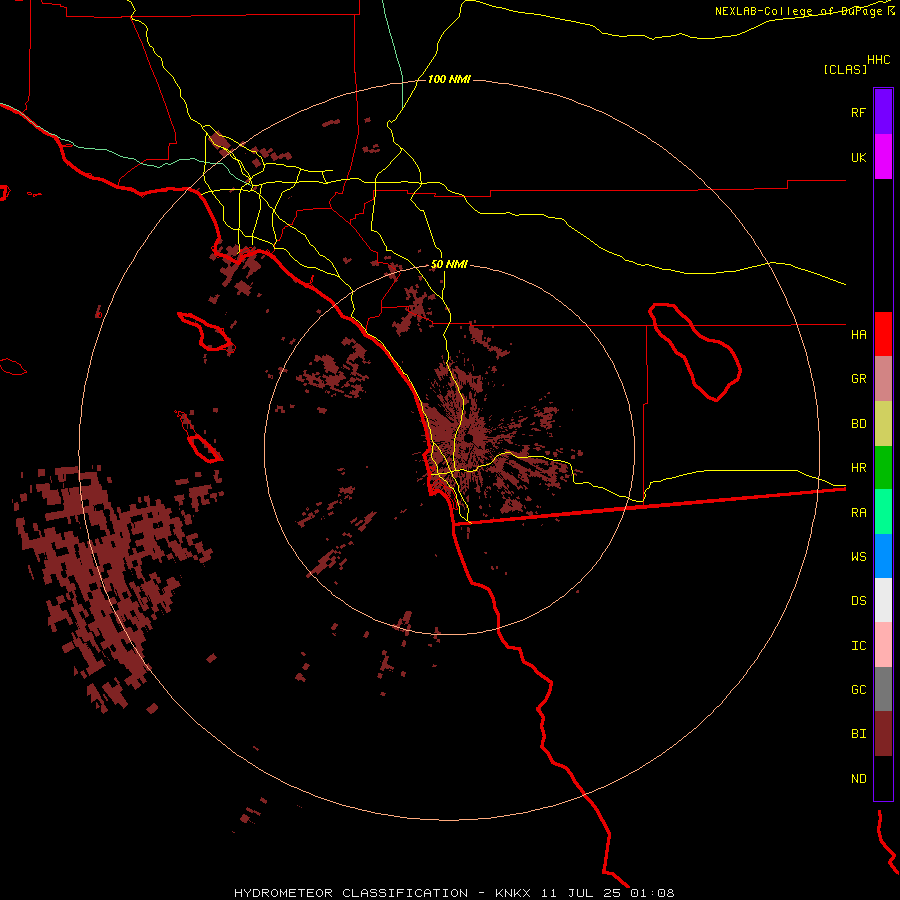Click the red HA color swatch

(883, 334)
